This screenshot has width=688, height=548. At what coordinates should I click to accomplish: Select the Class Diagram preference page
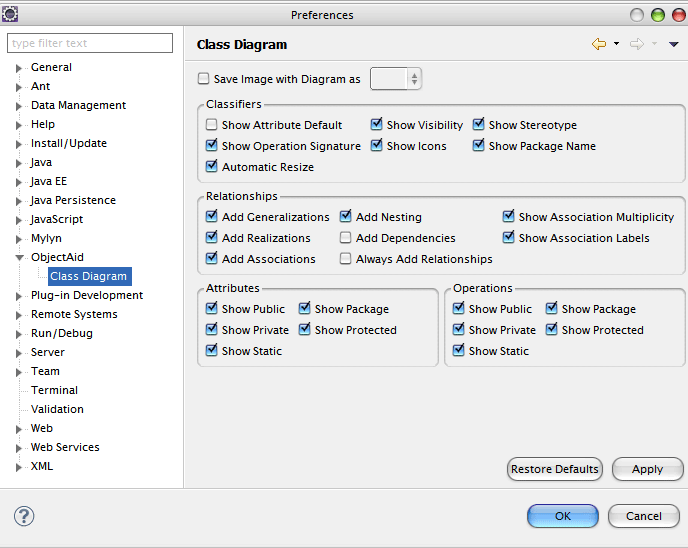[x=89, y=276]
